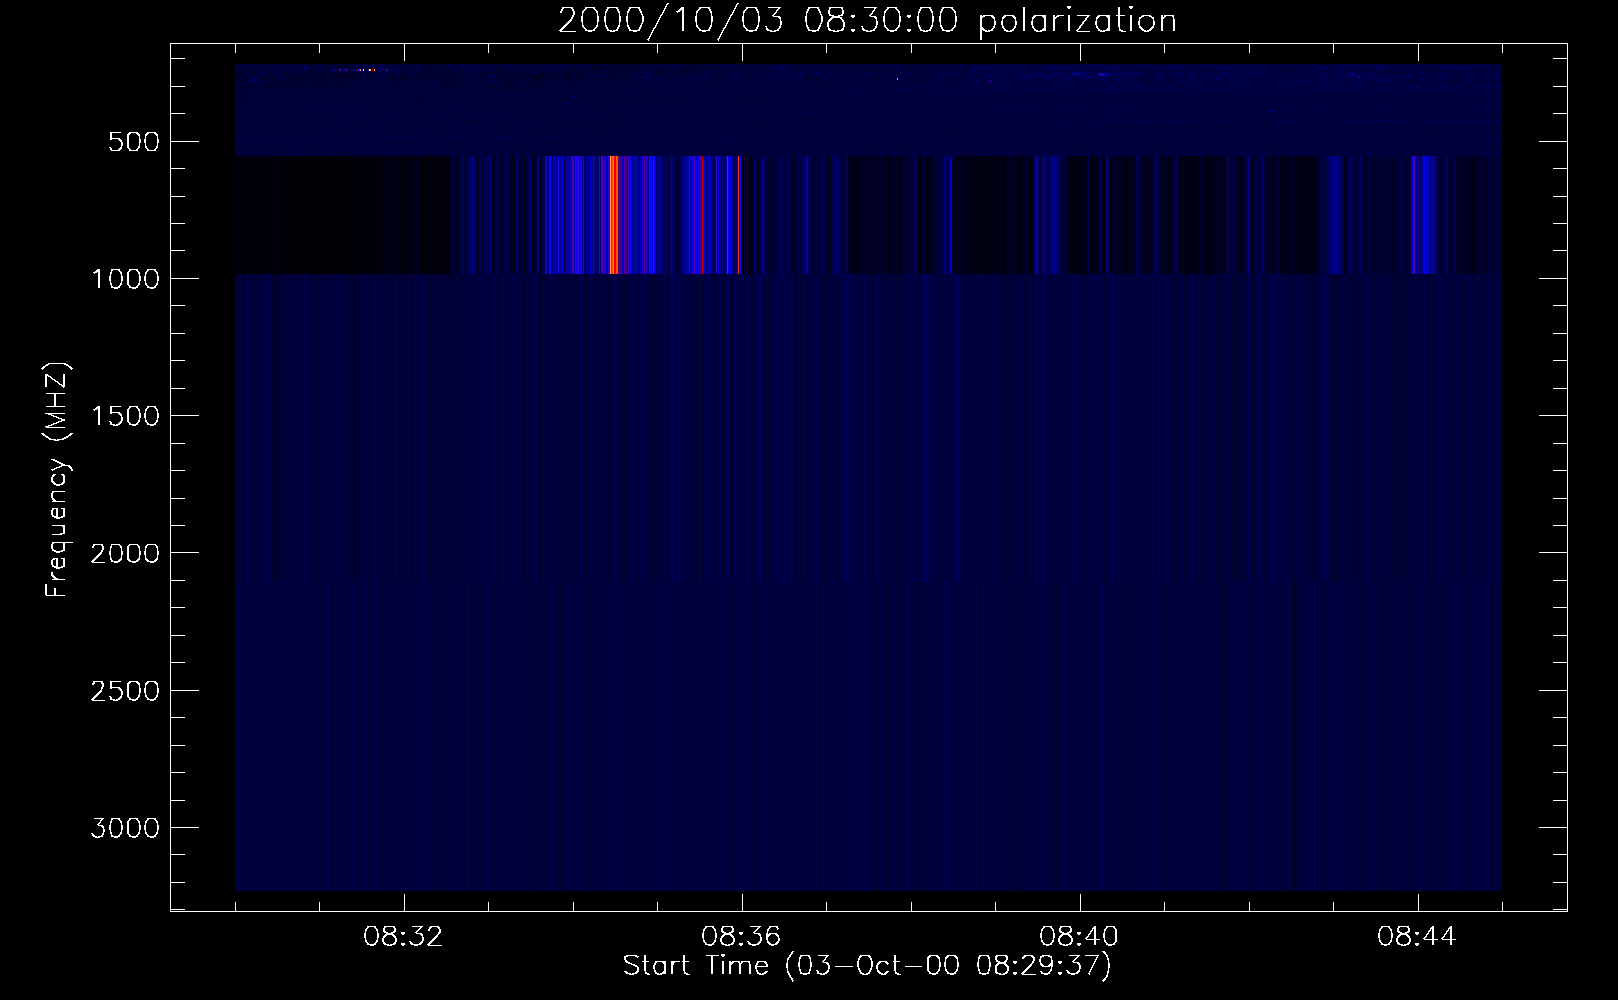
Task: Click the 08:40 time tick label
Action: point(1079,937)
